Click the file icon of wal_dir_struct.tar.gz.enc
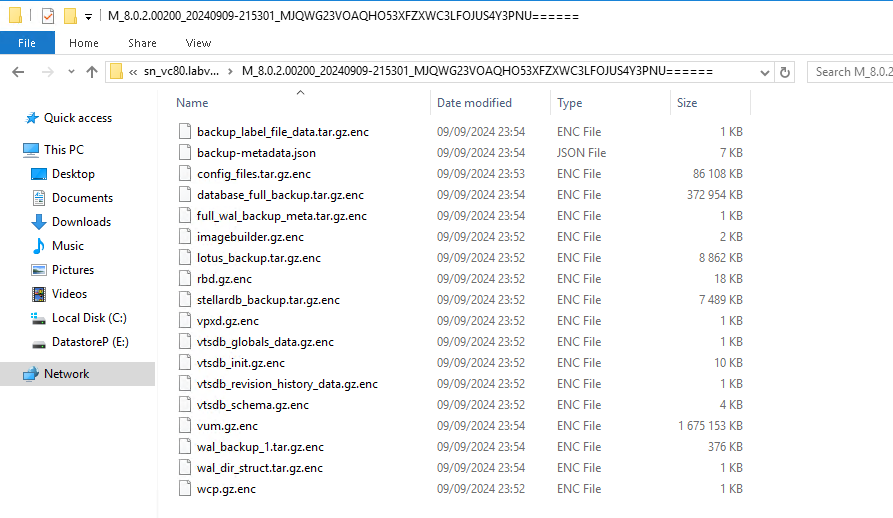This screenshot has height=518, width=893. (185, 468)
